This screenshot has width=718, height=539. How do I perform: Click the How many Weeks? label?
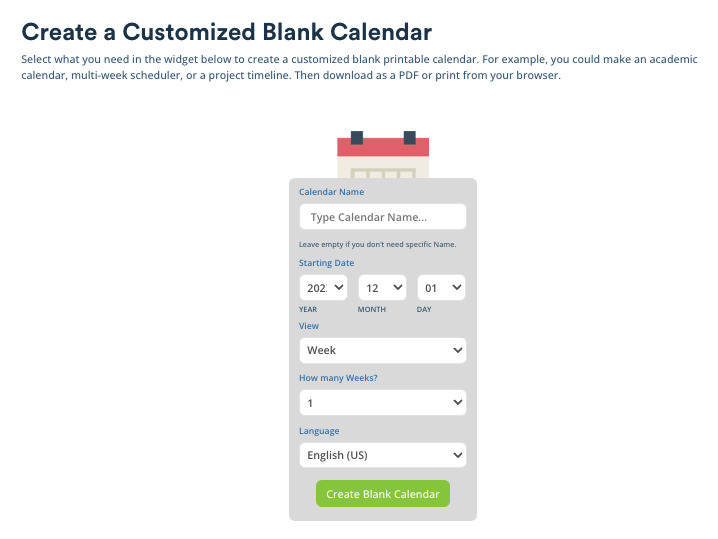(339, 378)
